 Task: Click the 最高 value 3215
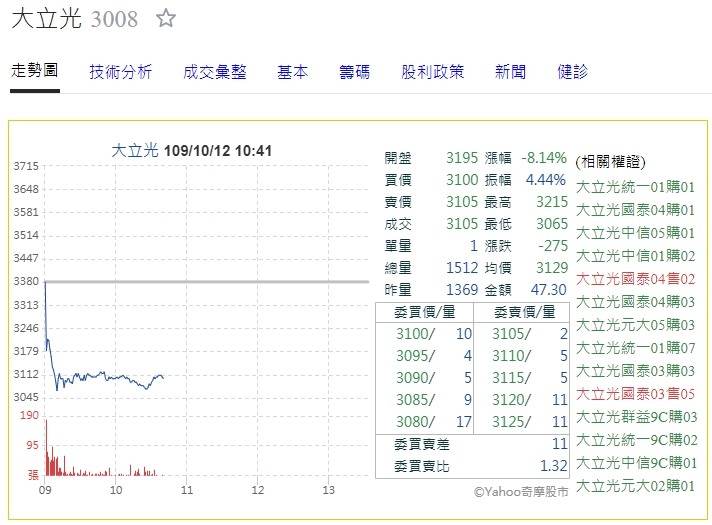point(552,202)
